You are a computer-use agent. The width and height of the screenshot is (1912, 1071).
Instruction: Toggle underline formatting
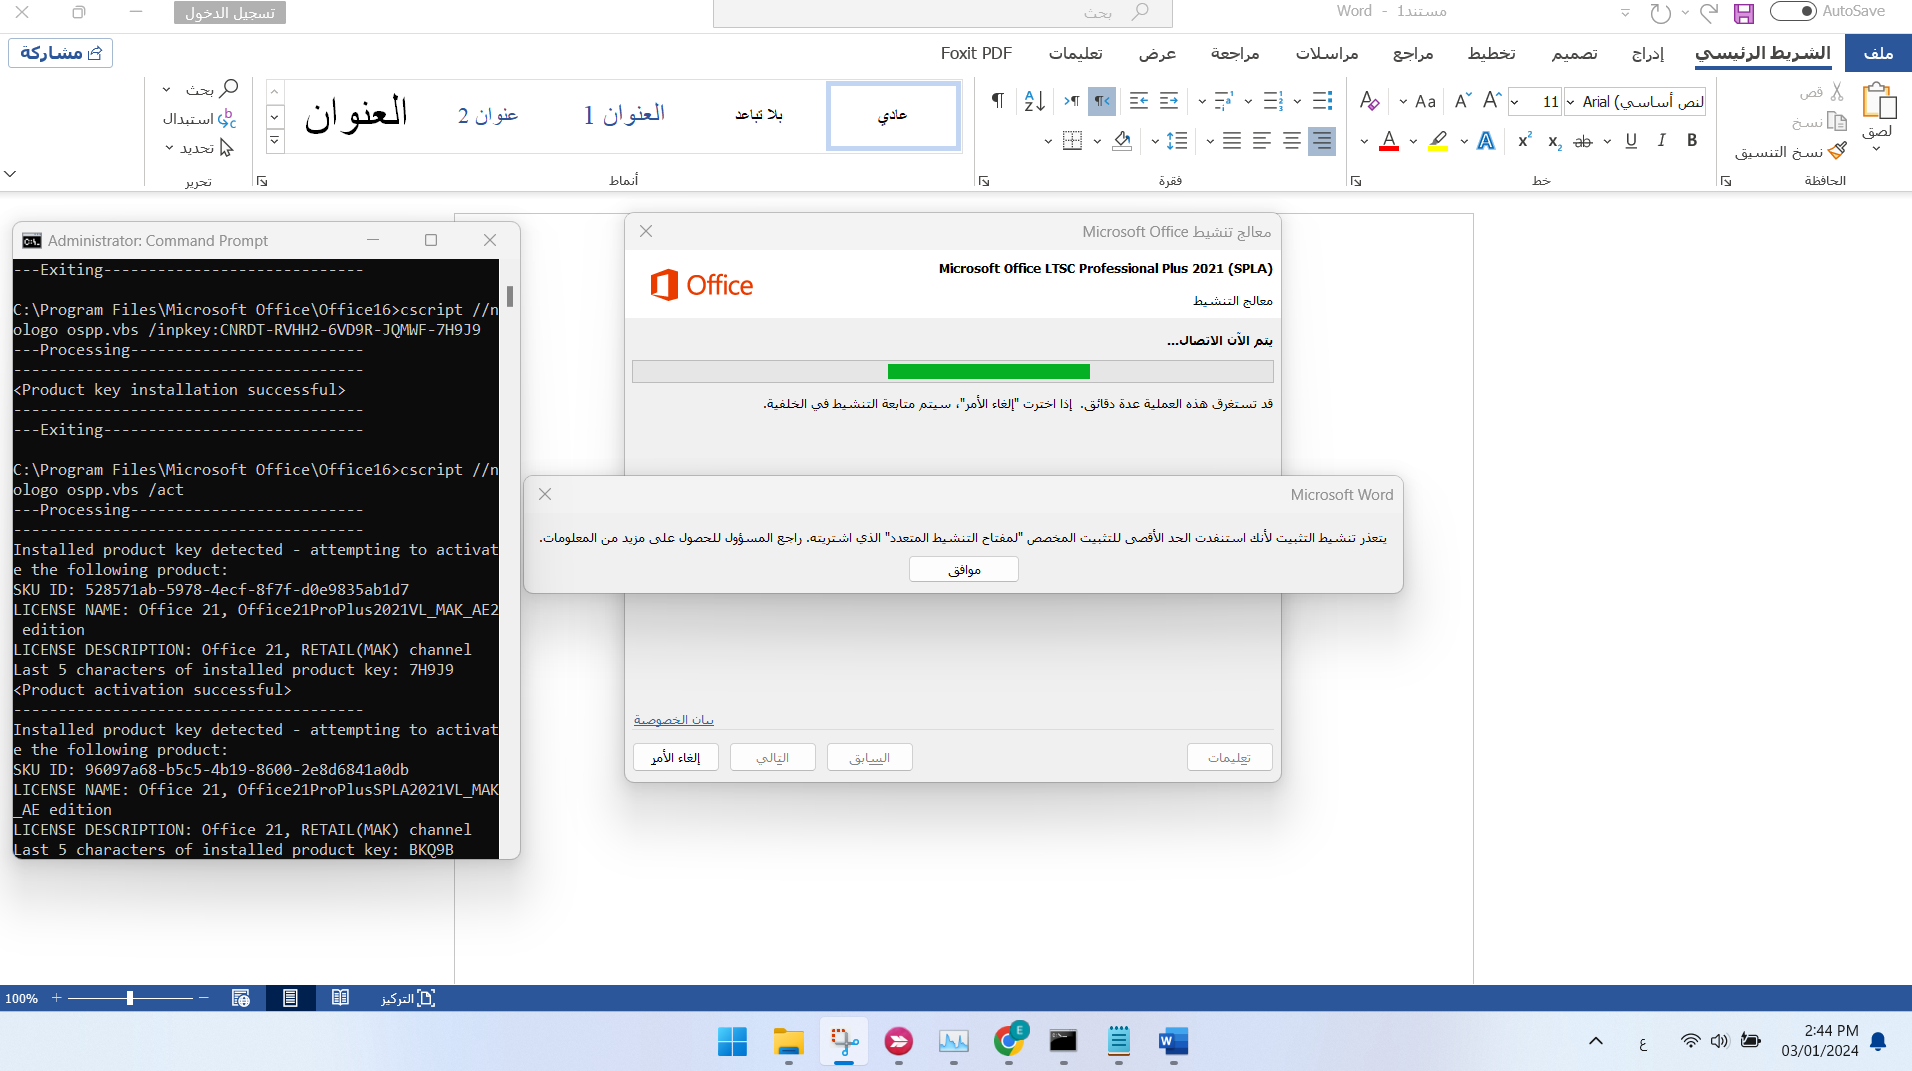[1631, 141]
